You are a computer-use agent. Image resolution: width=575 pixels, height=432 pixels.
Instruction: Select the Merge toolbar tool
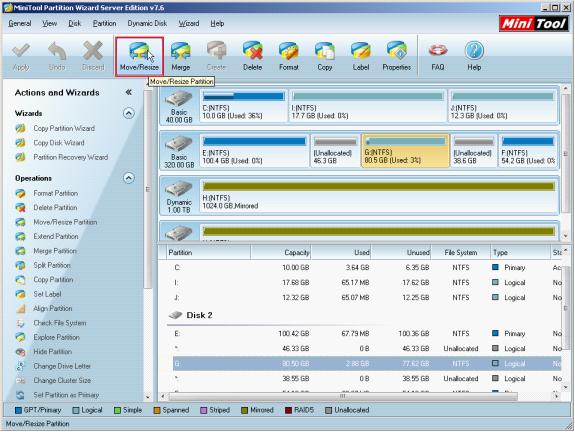tap(180, 56)
